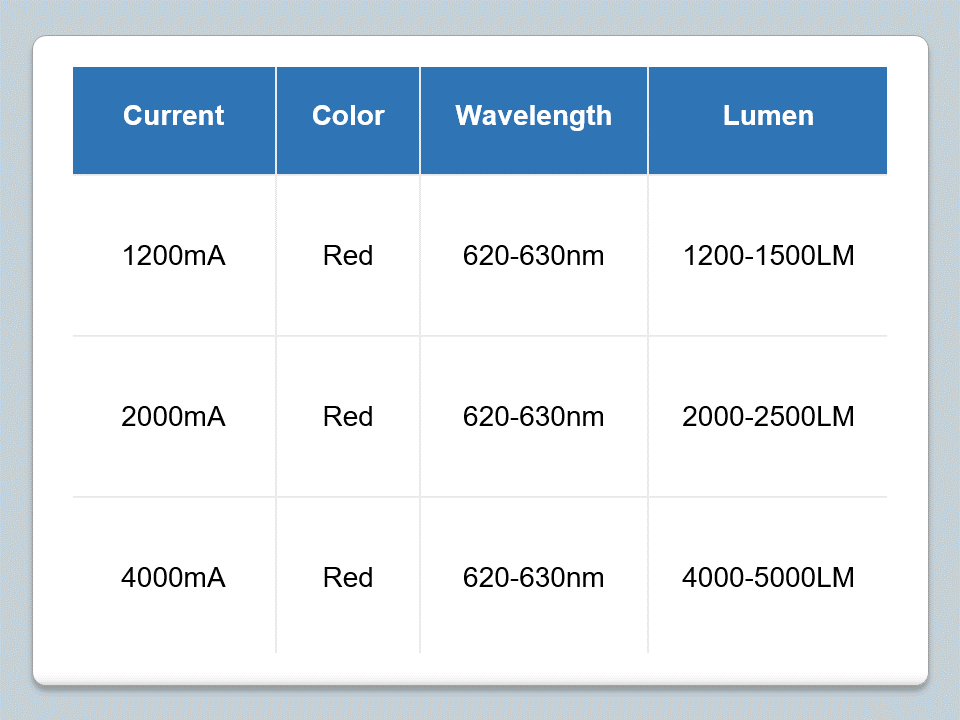This screenshot has height=720, width=960.
Task: Select the 4000-5000LM lumen cell
Action: click(x=768, y=578)
